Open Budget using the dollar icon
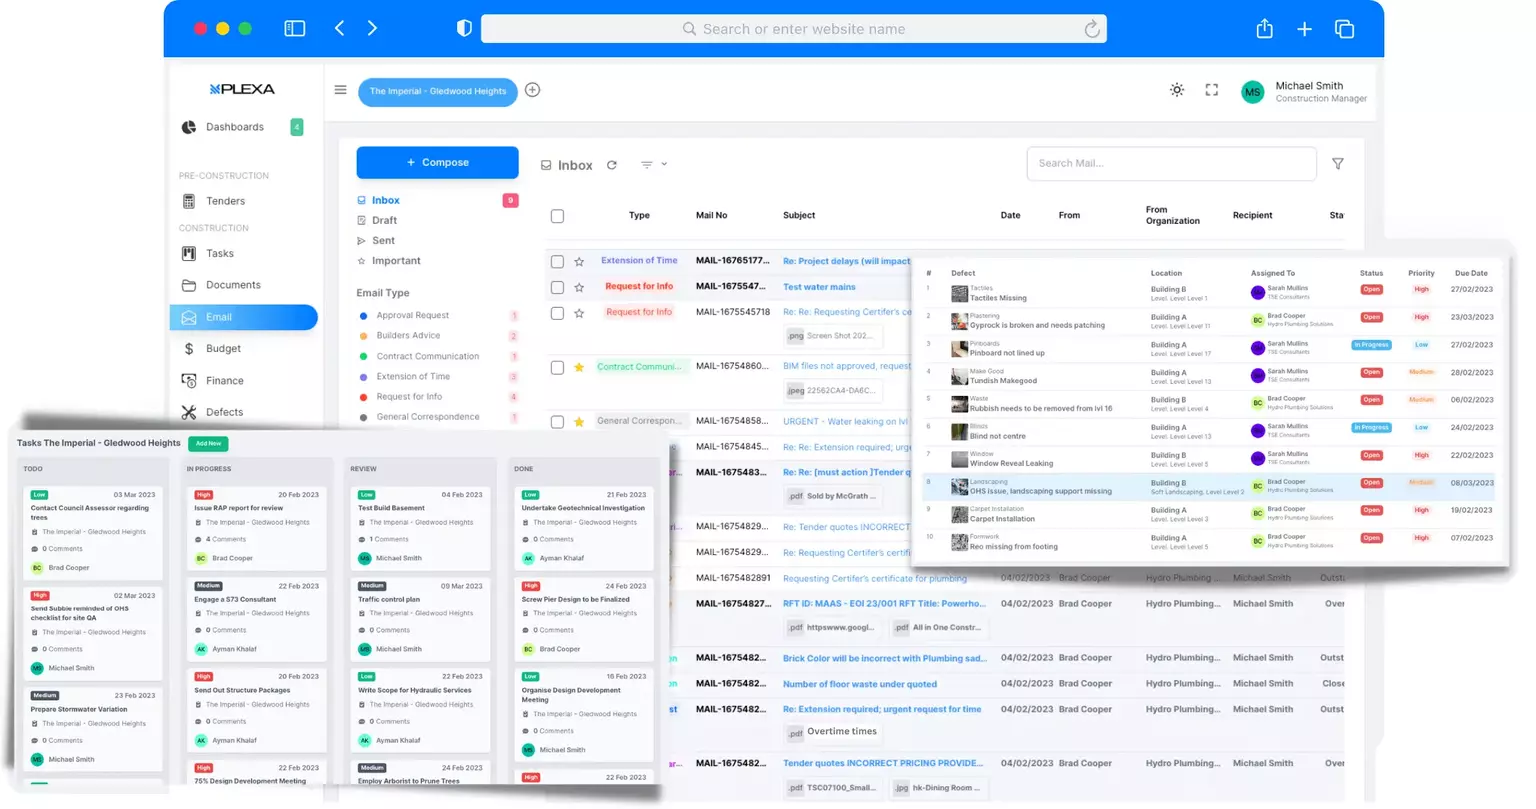Screen dimensions: 1536x809 coord(188,348)
